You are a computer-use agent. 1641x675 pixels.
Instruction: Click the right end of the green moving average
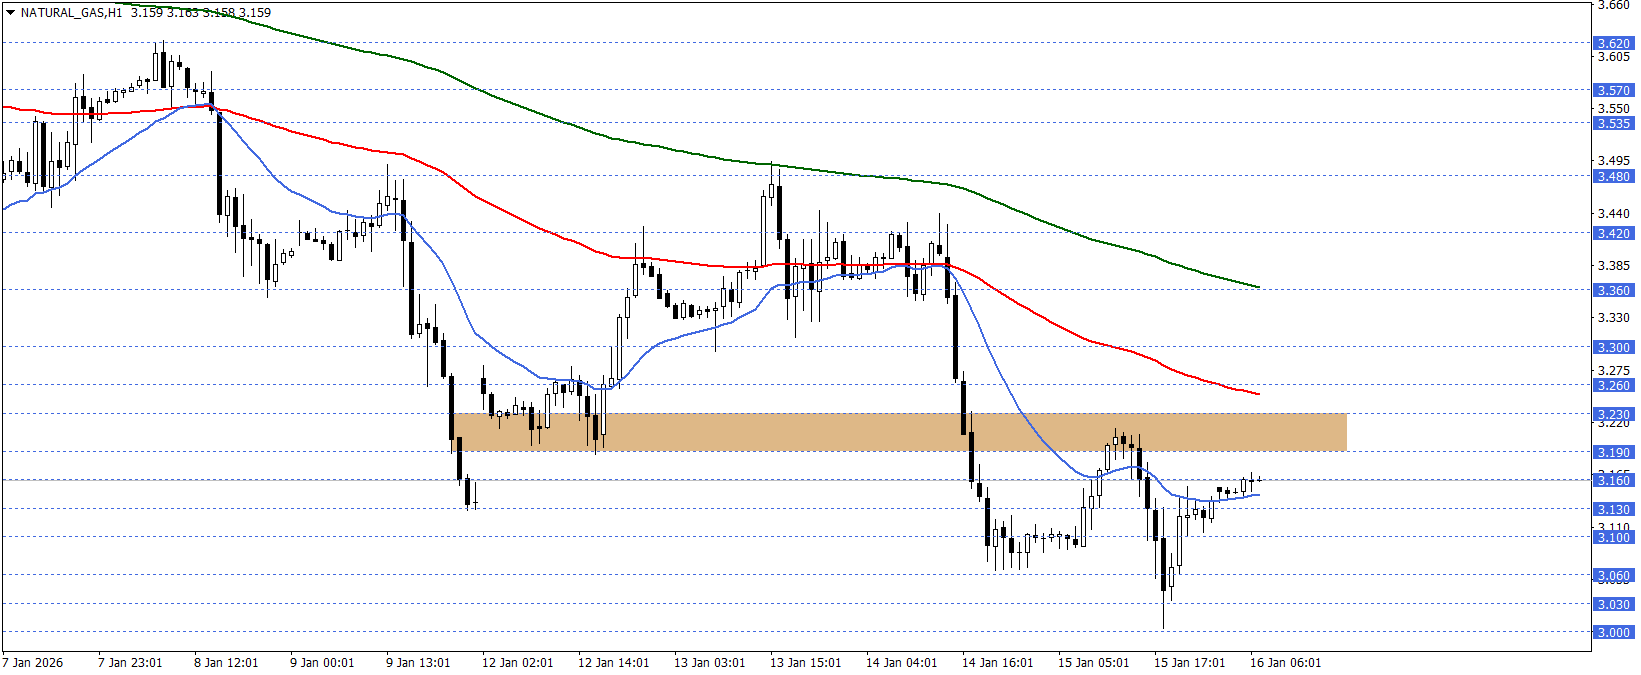tap(1257, 287)
